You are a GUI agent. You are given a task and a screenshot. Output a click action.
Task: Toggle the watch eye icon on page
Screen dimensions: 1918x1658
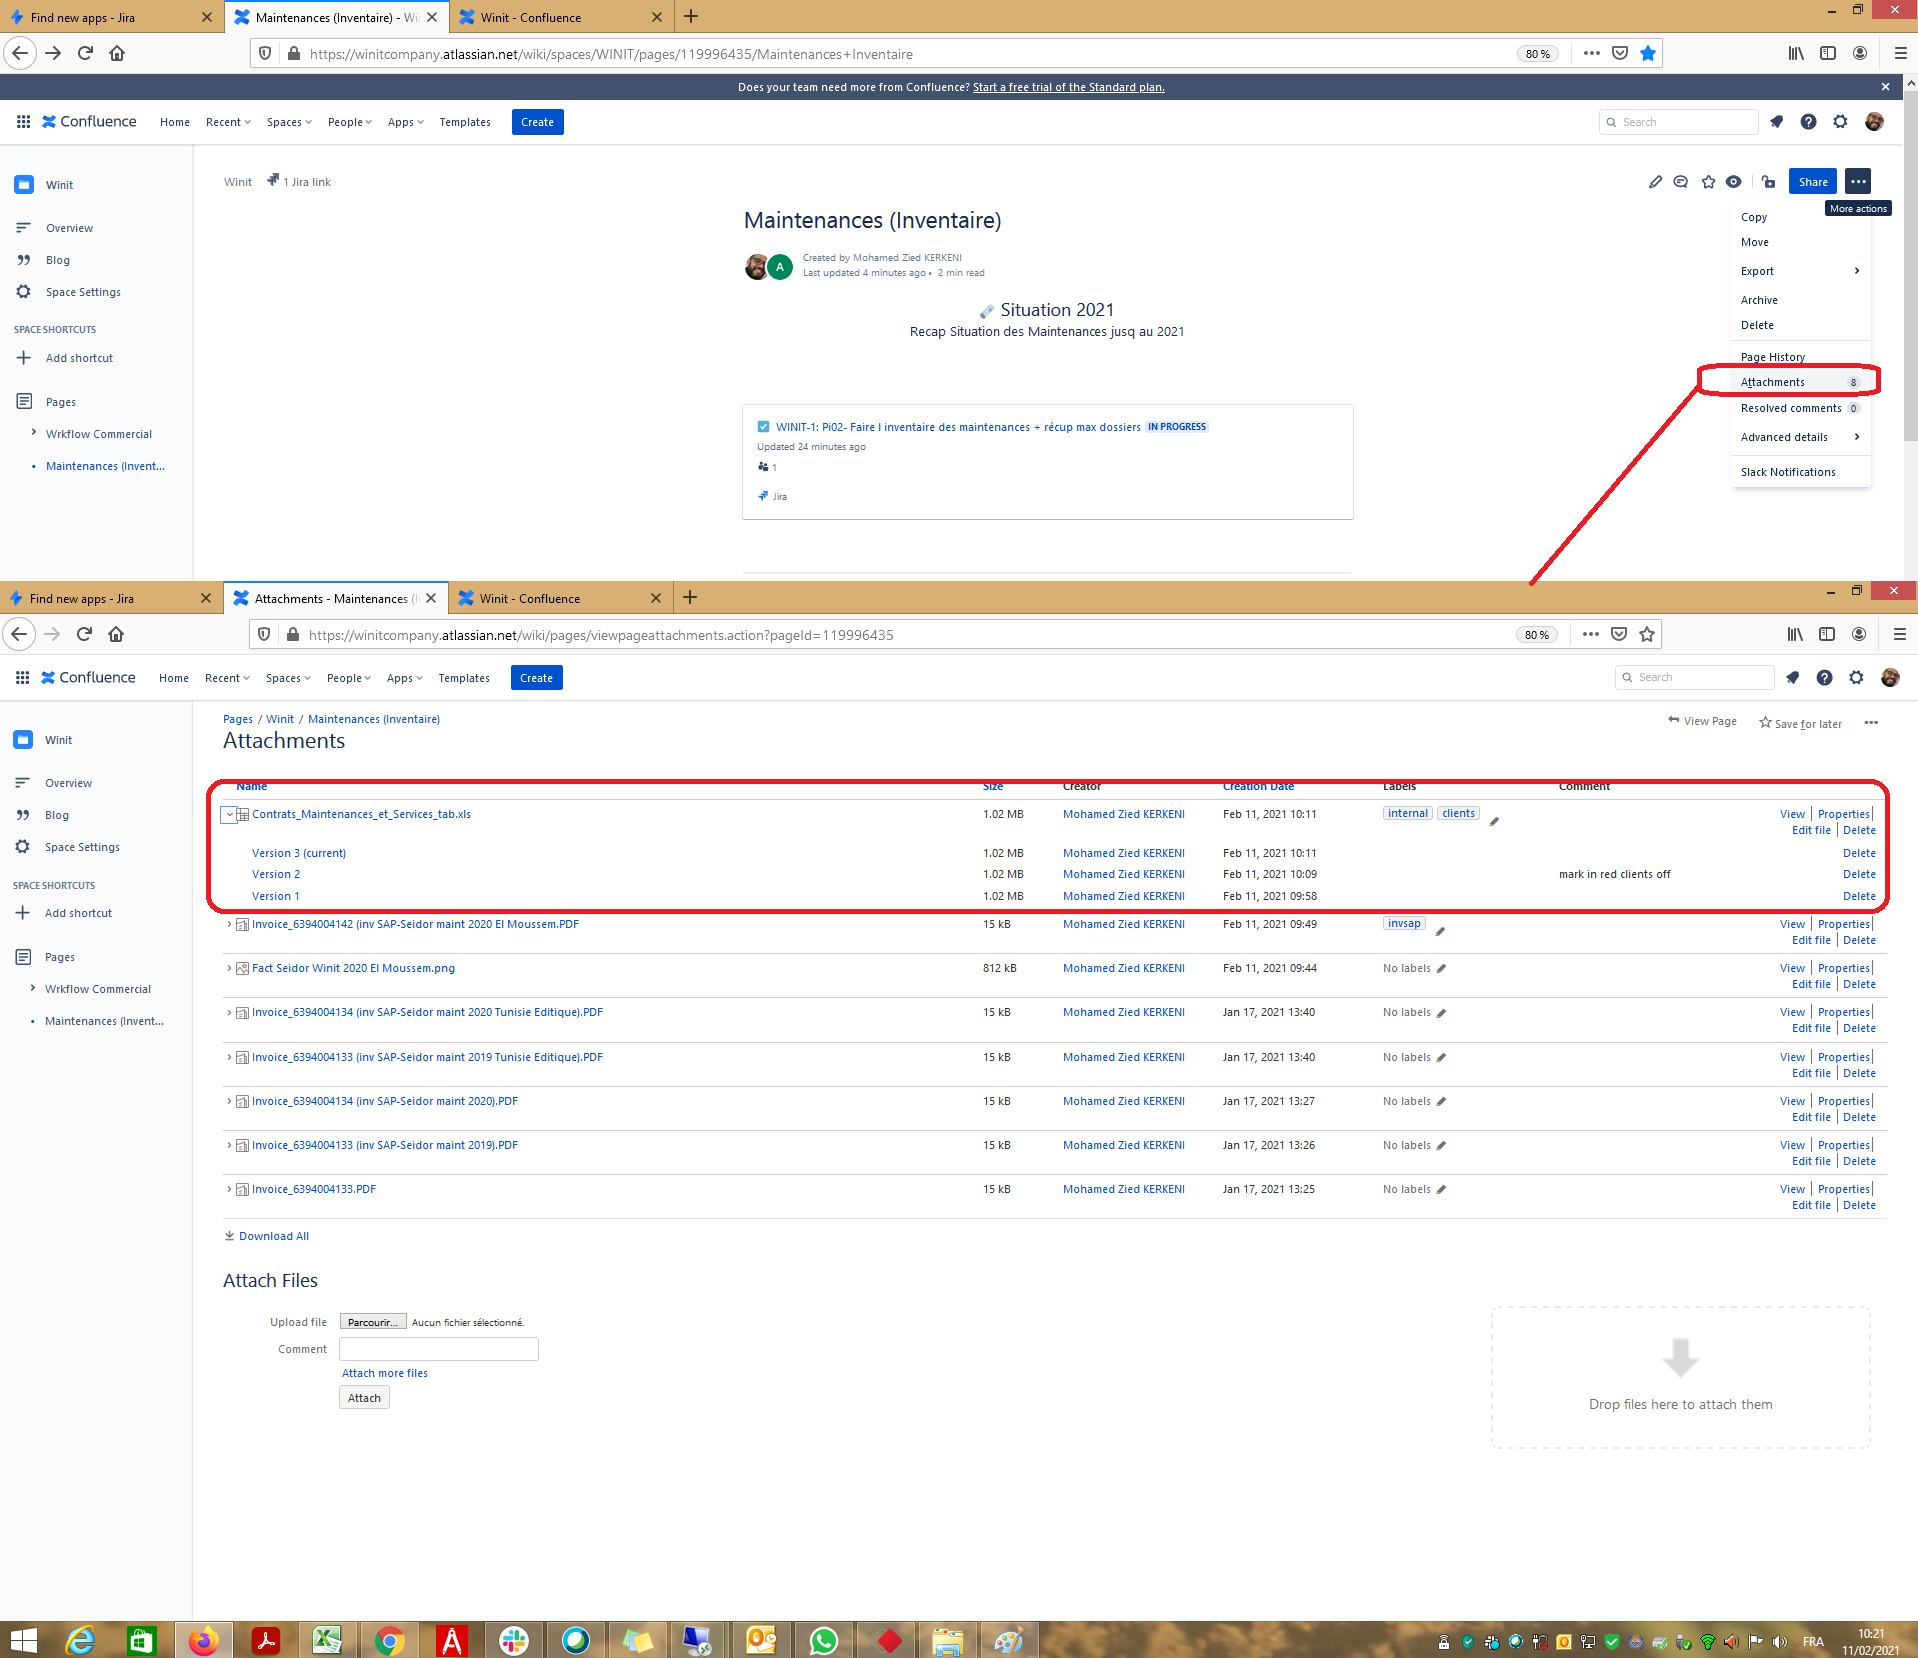click(x=1734, y=182)
